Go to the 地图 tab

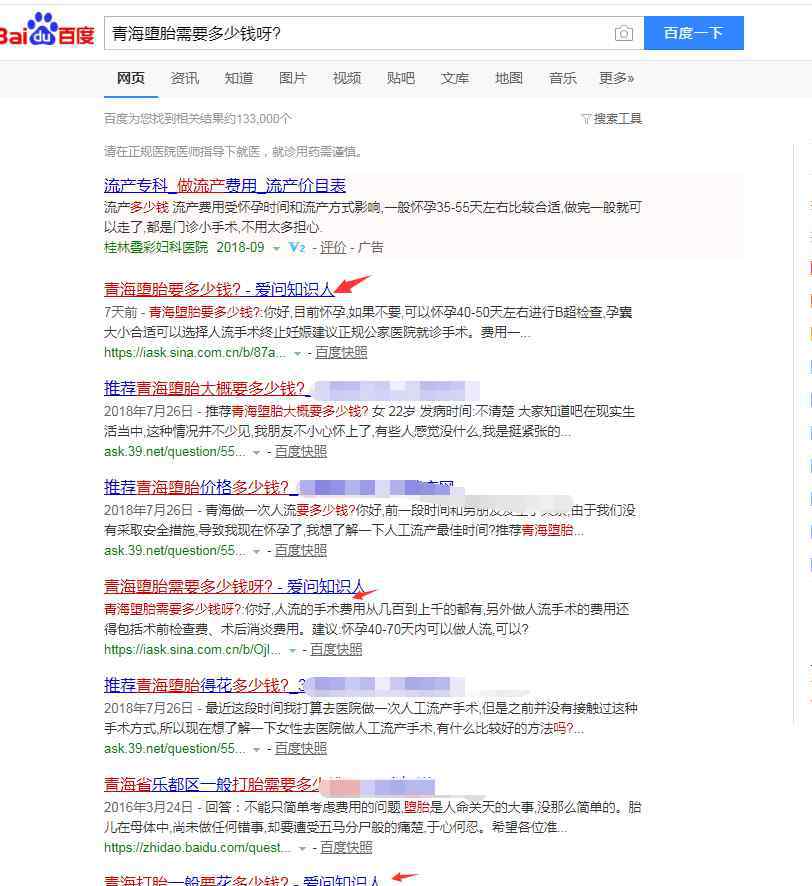[x=509, y=78]
